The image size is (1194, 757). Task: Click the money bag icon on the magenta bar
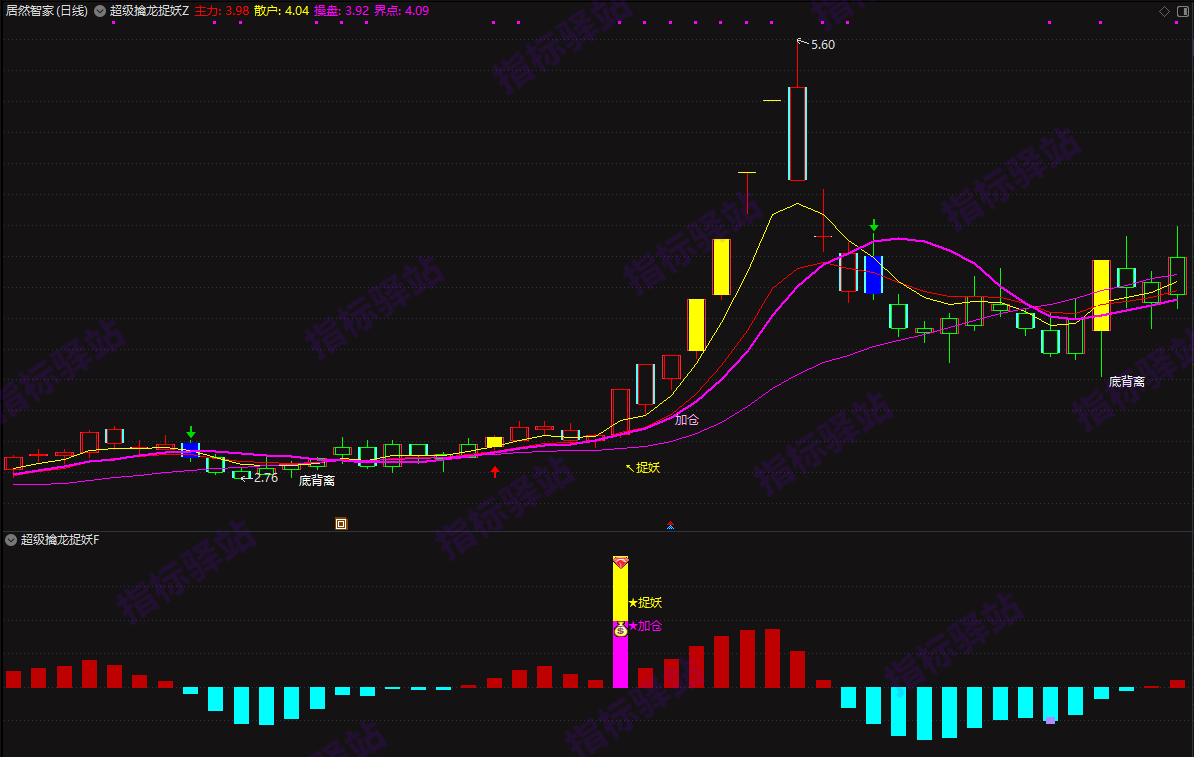click(621, 629)
